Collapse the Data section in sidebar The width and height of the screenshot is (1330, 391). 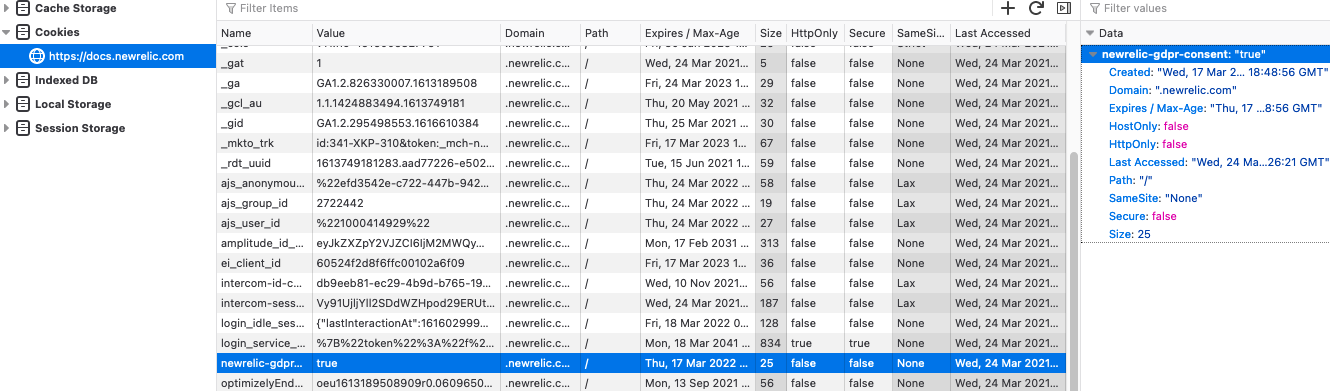tap(1090, 33)
